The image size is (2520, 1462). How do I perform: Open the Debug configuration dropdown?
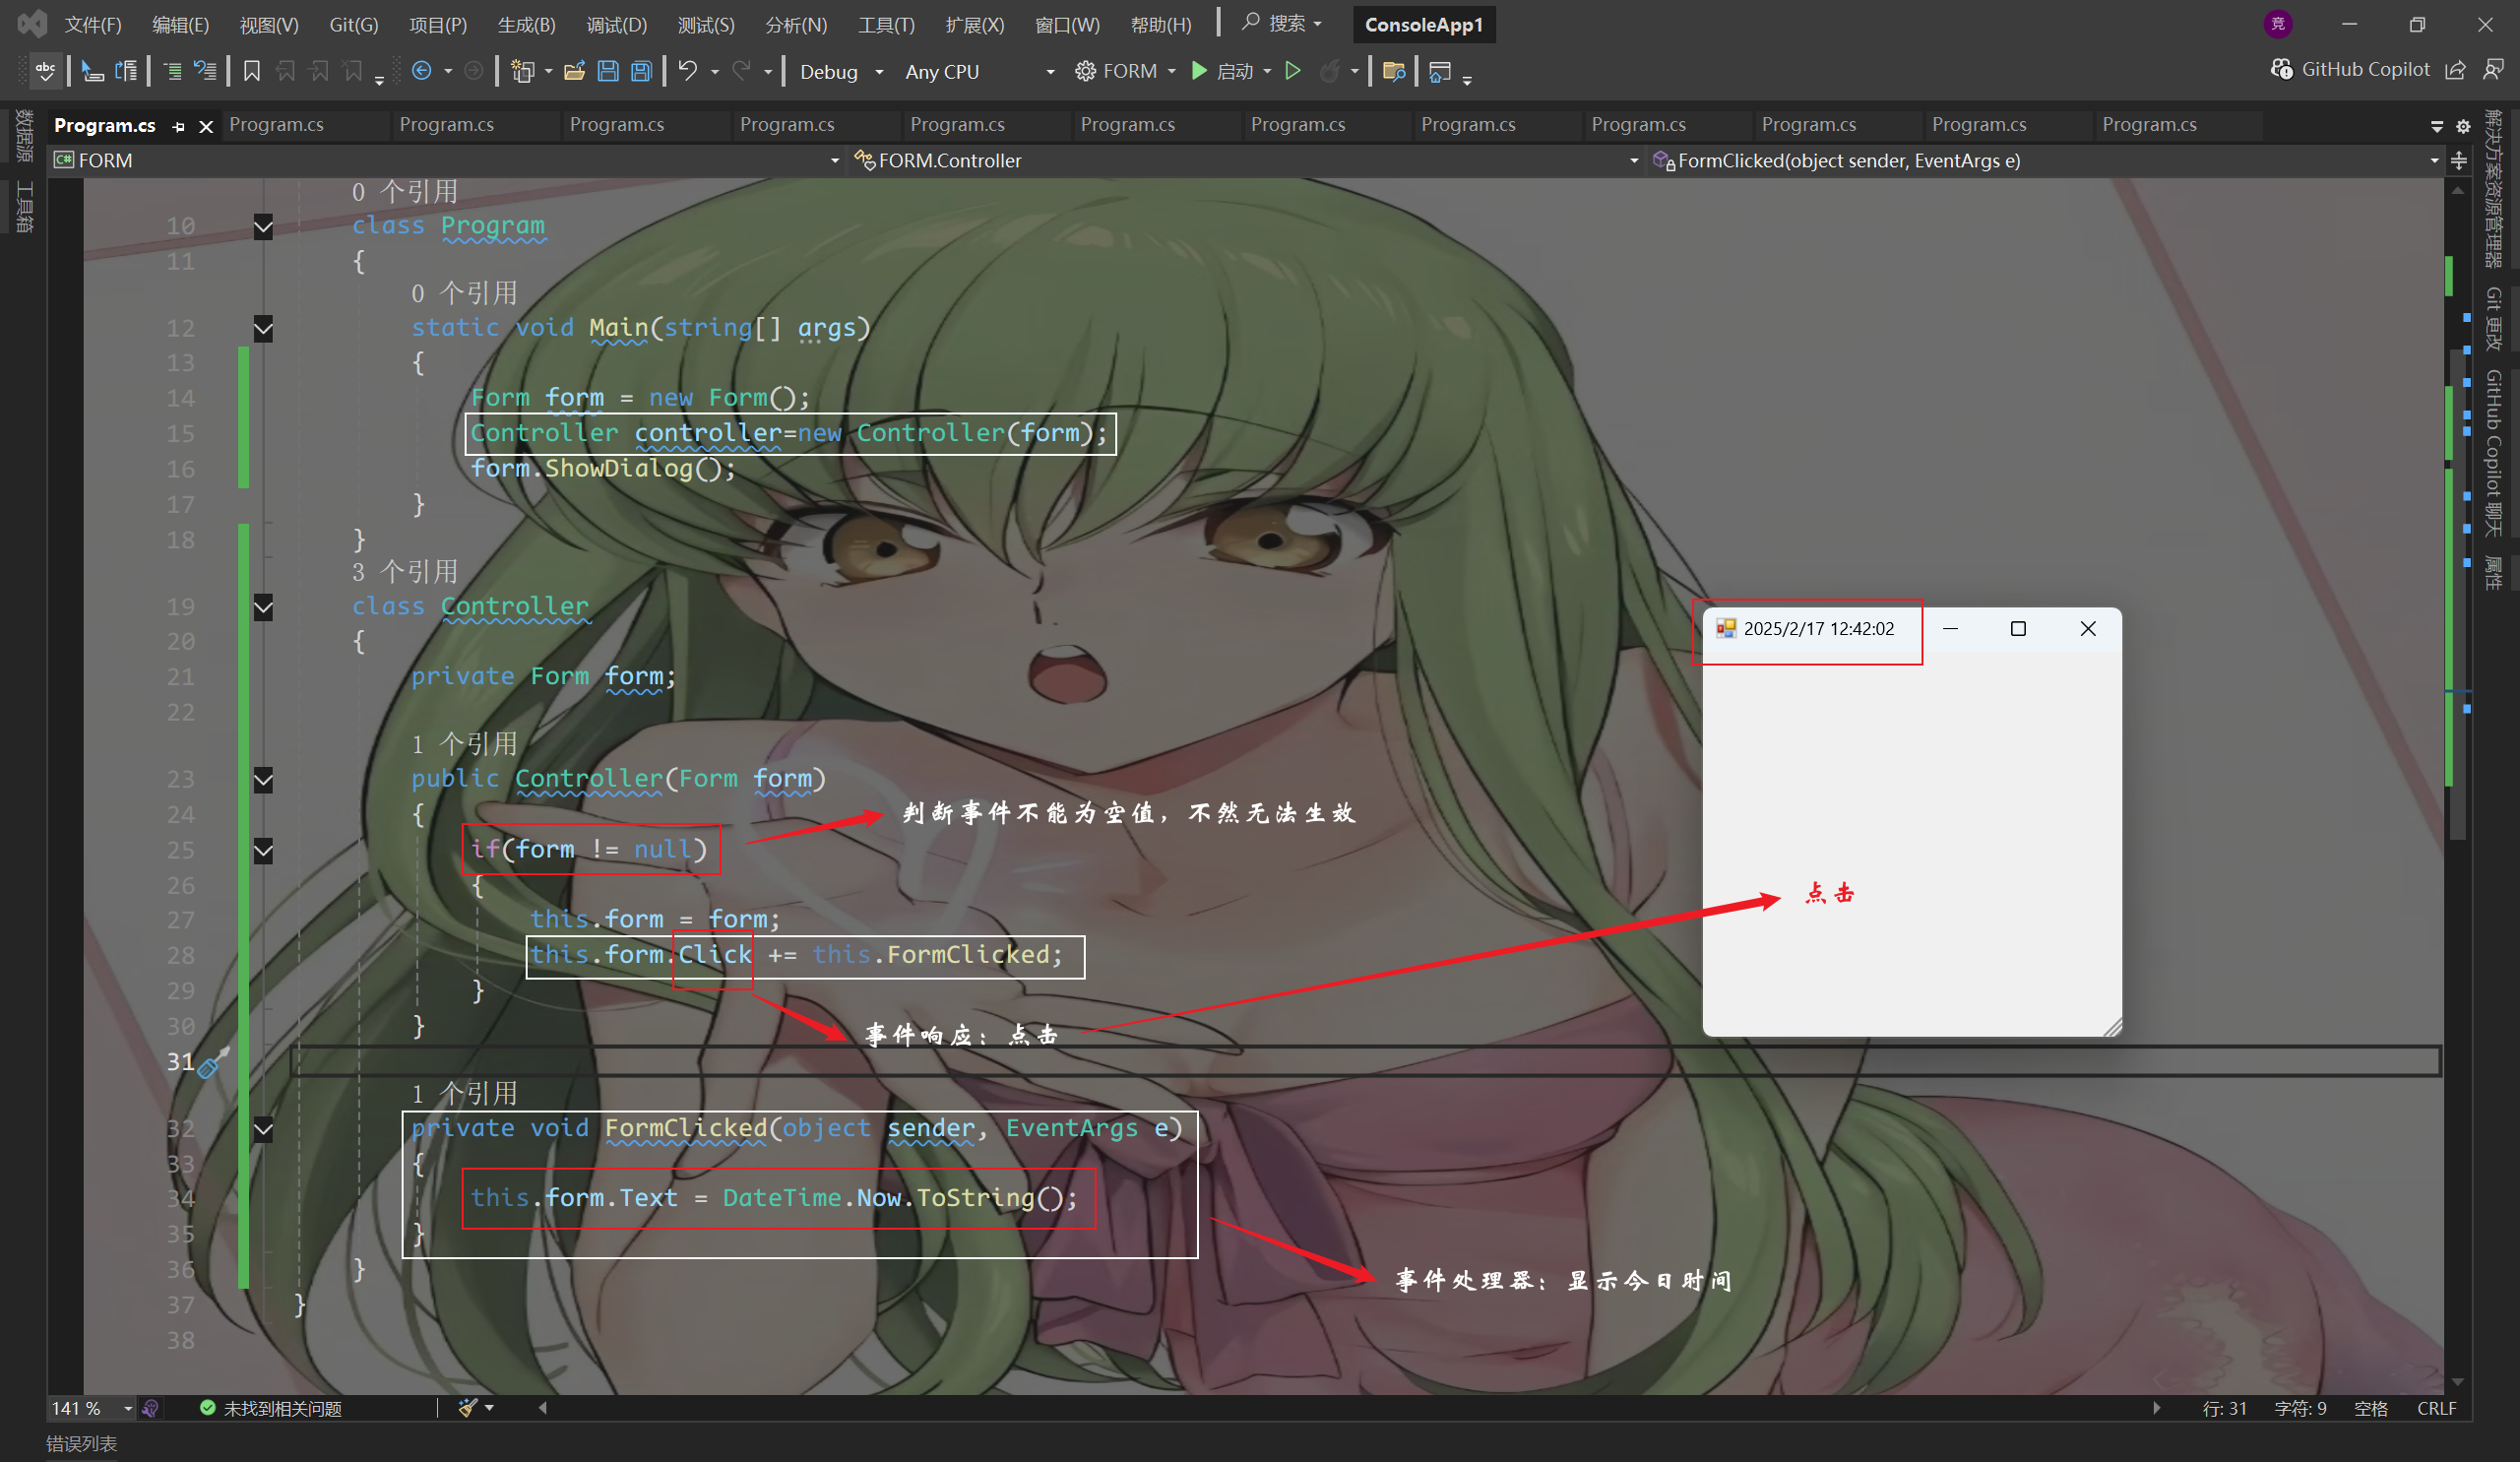pos(841,72)
